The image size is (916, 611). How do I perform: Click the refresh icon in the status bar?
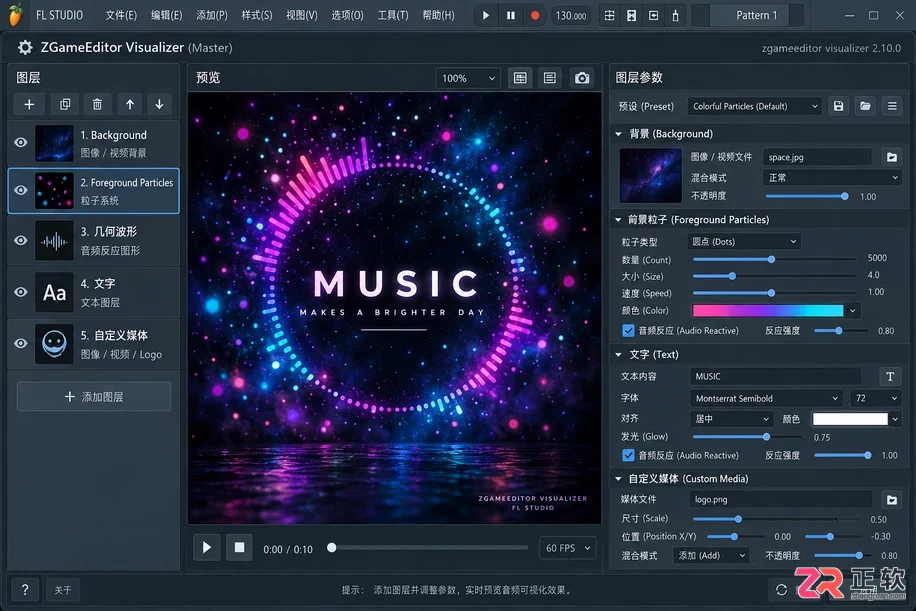781,590
